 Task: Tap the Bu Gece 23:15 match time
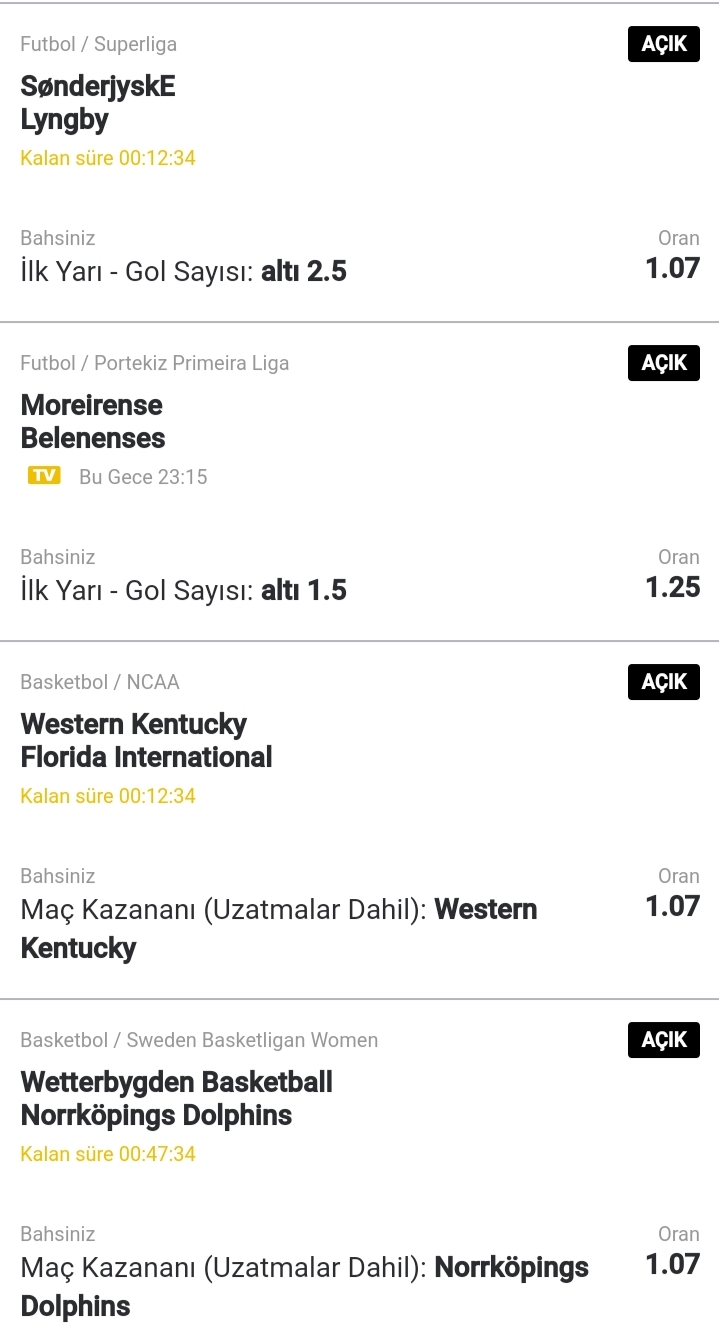[x=143, y=477]
